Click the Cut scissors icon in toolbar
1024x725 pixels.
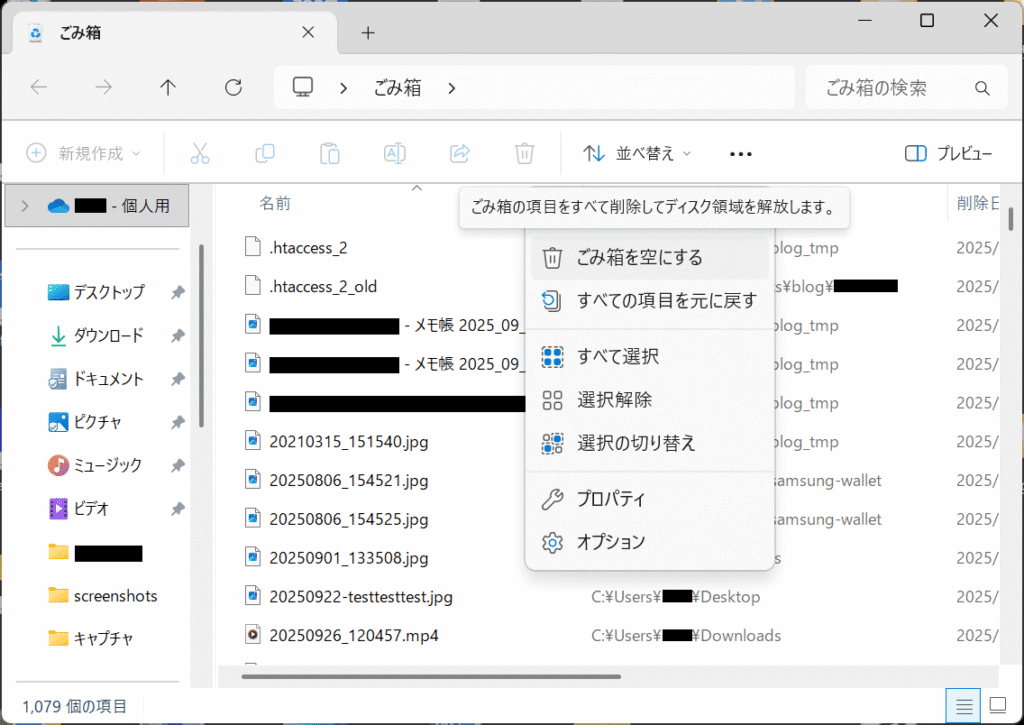click(x=200, y=153)
